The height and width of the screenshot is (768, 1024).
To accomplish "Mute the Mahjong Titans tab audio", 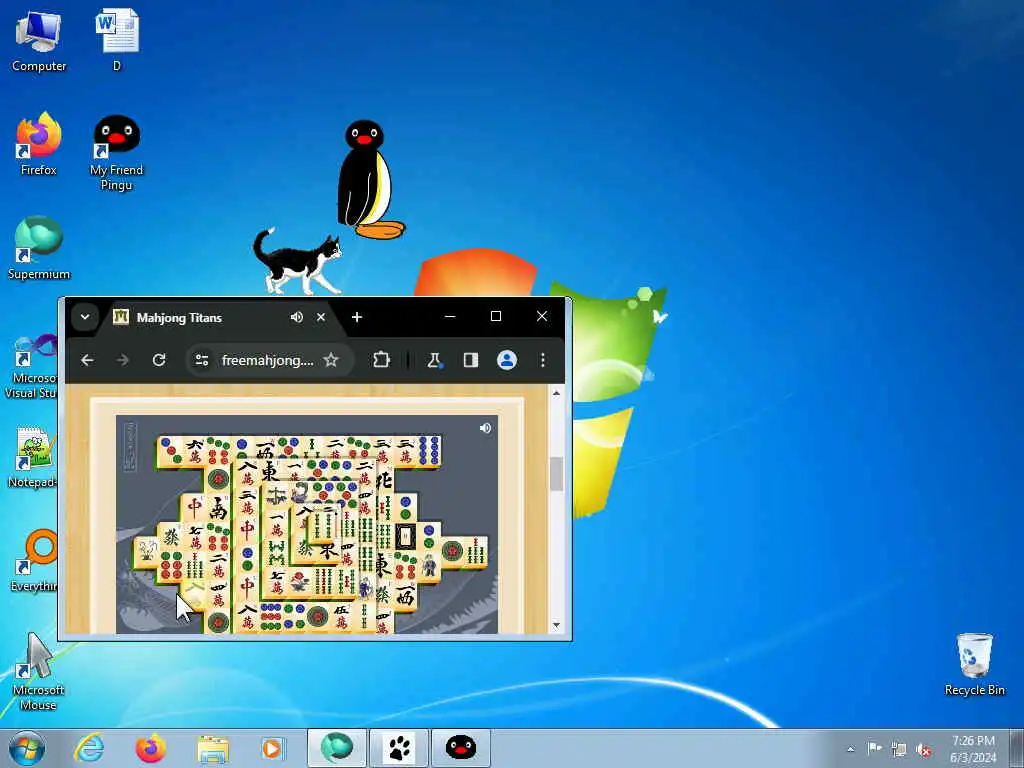I will pyautogui.click(x=296, y=317).
